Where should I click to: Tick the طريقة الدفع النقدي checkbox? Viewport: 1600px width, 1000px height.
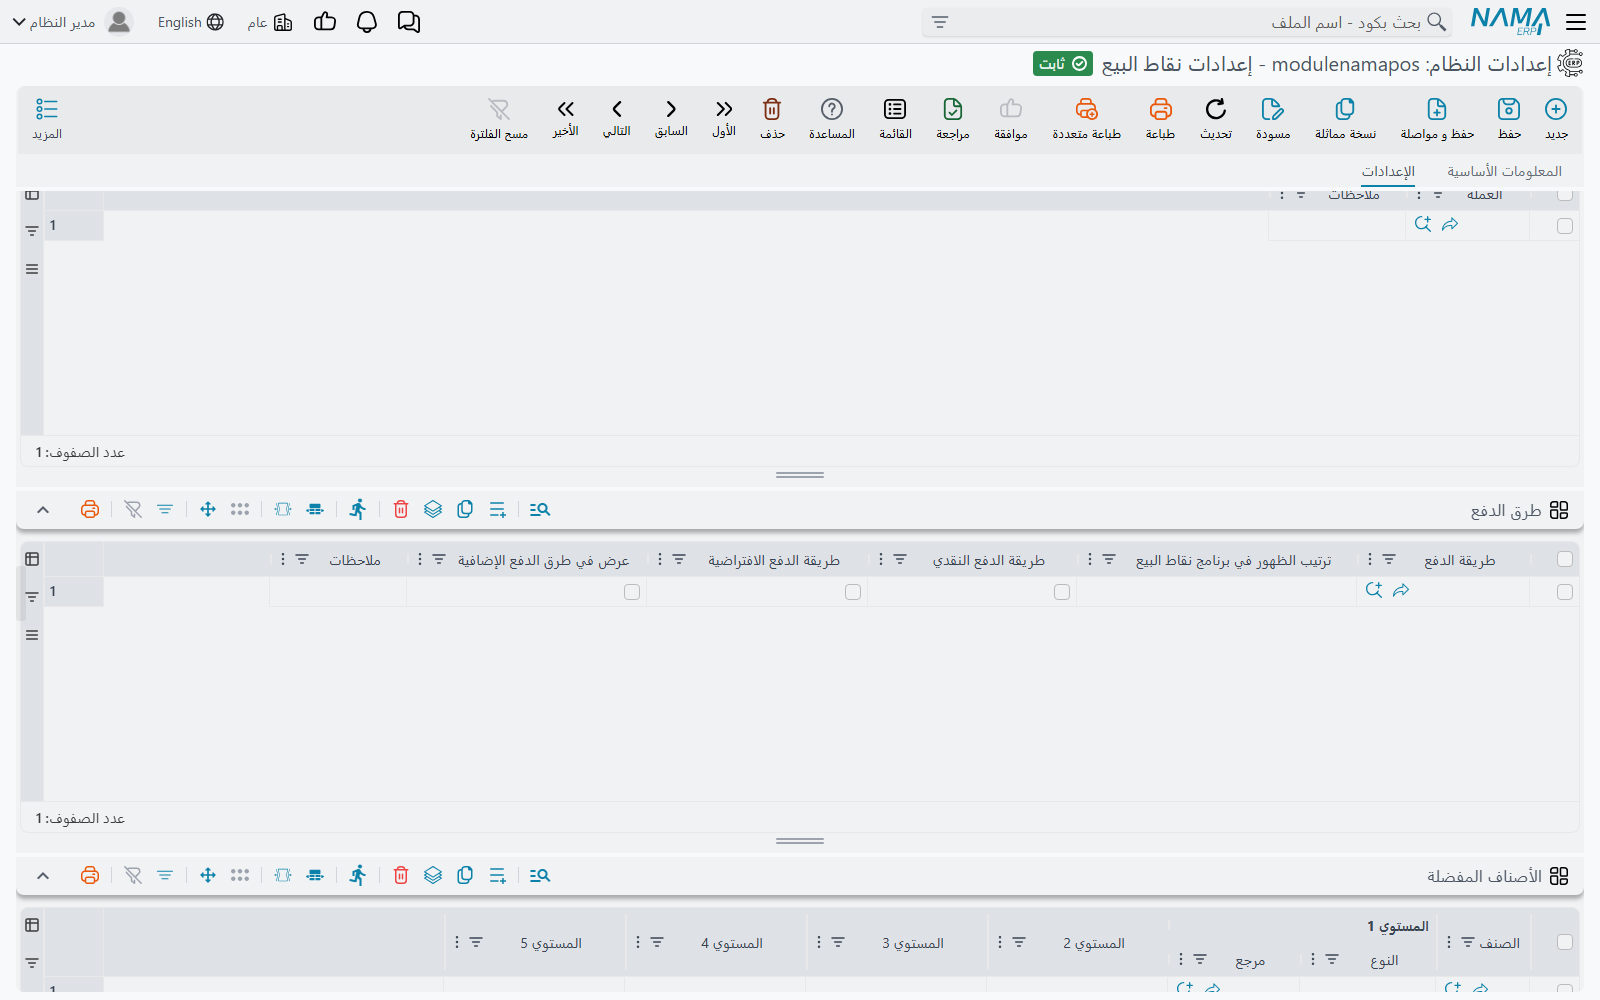[1062, 592]
